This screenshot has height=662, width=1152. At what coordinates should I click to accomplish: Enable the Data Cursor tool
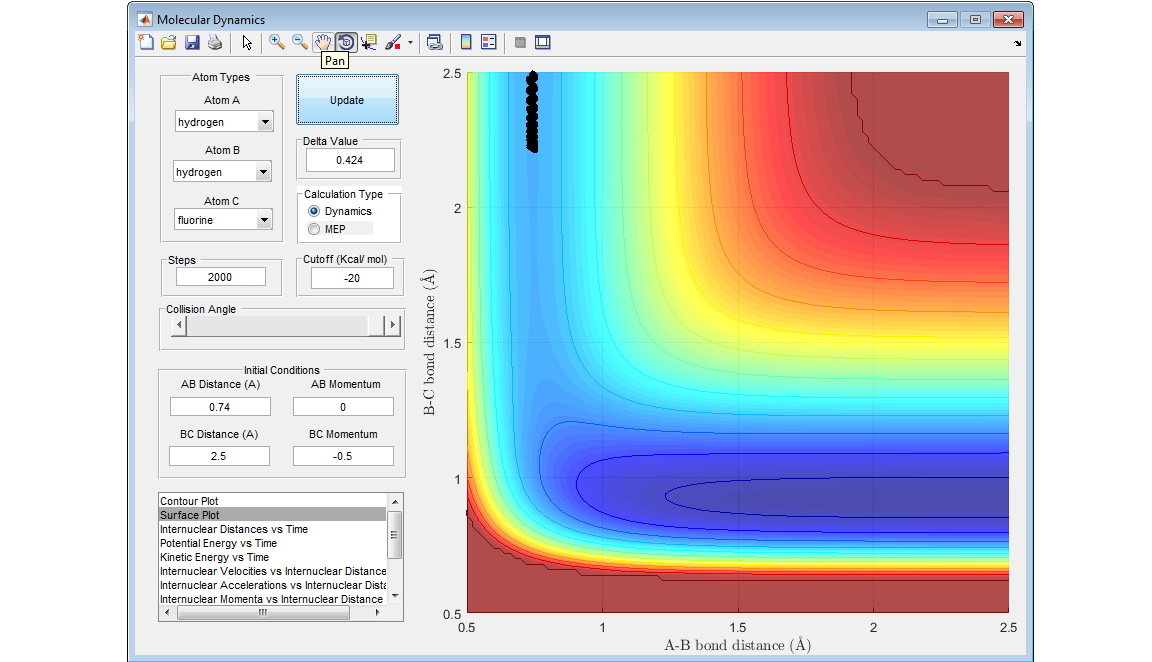[369, 42]
